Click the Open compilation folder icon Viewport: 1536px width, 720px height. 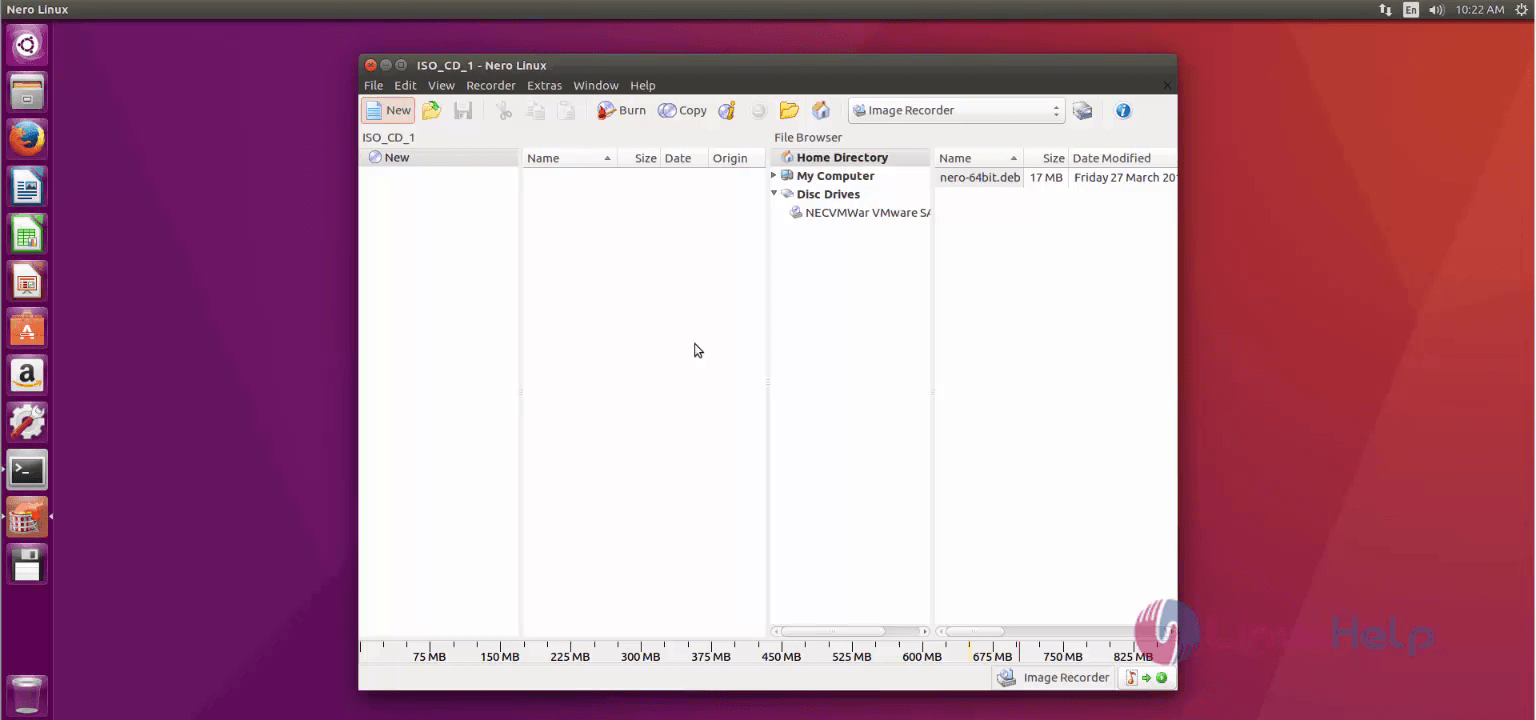point(431,110)
